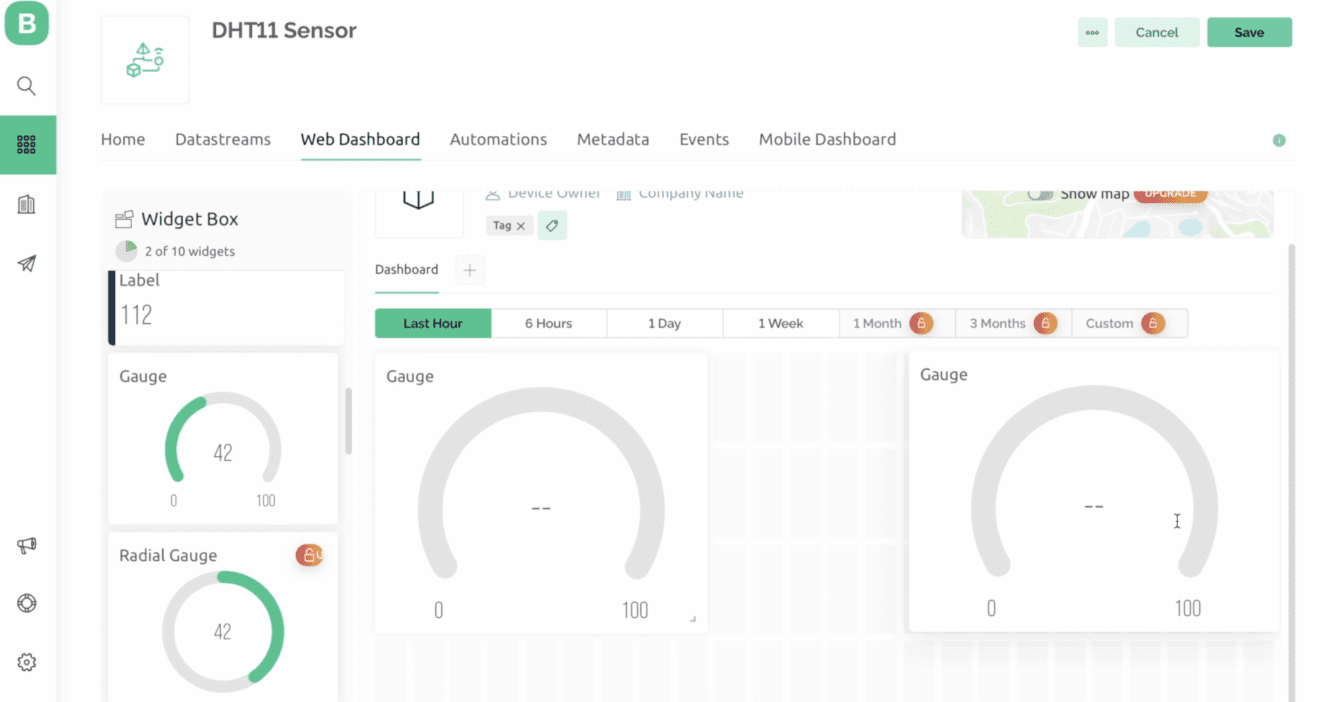The image size is (1320, 702).
Task: Open Settings via the gear icon
Action: 26,661
